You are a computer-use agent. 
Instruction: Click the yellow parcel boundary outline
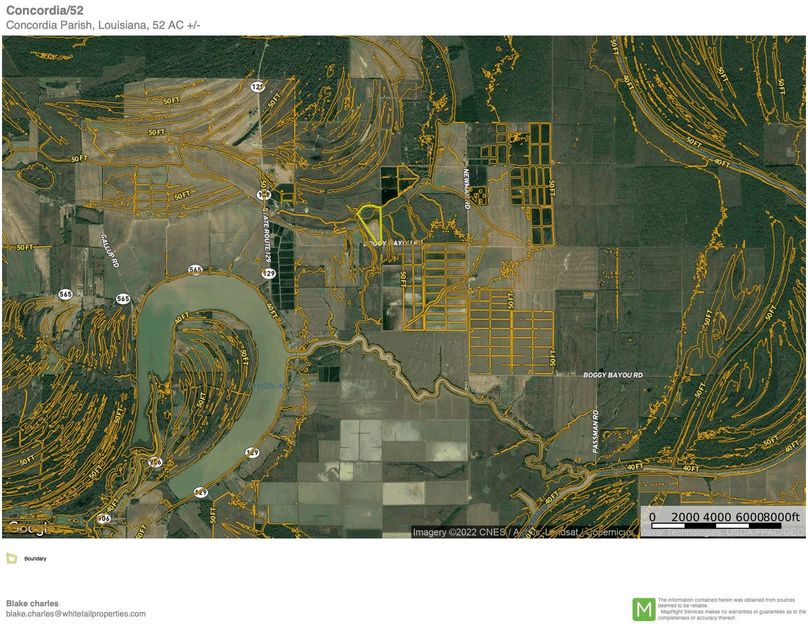pyautogui.click(x=370, y=220)
